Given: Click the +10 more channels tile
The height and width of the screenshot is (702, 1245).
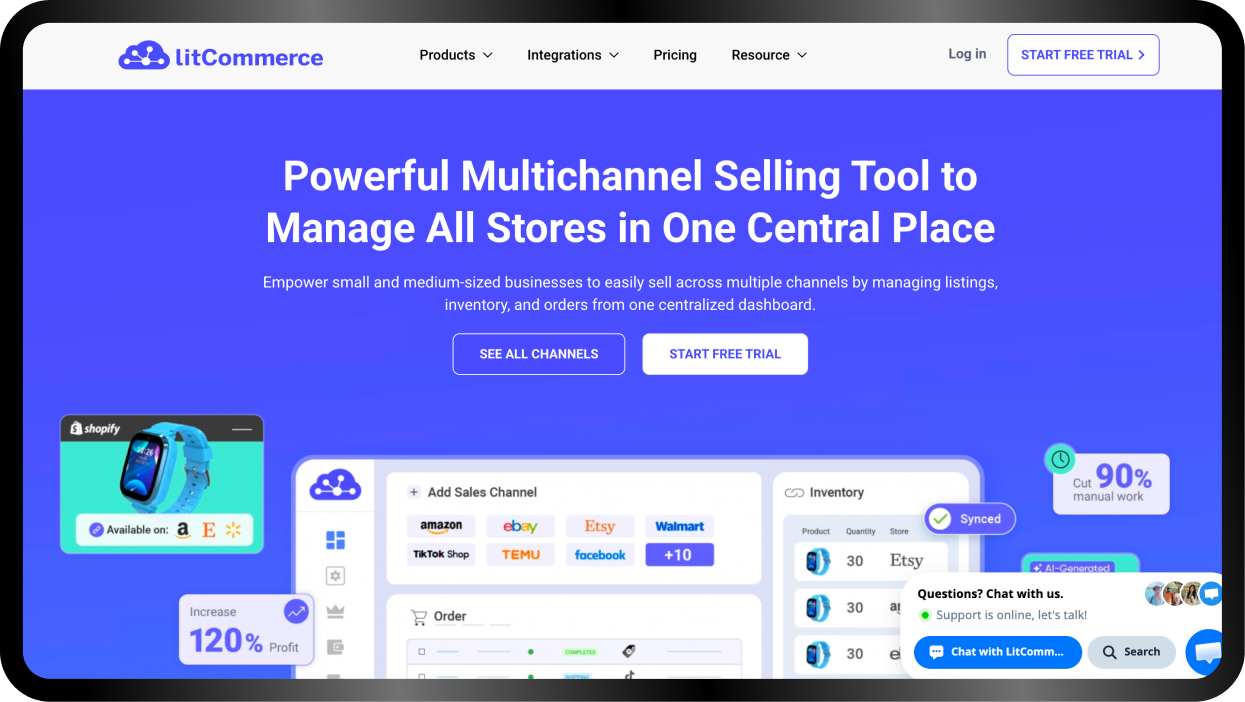Looking at the screenshot, I should [x=680, y=554].
